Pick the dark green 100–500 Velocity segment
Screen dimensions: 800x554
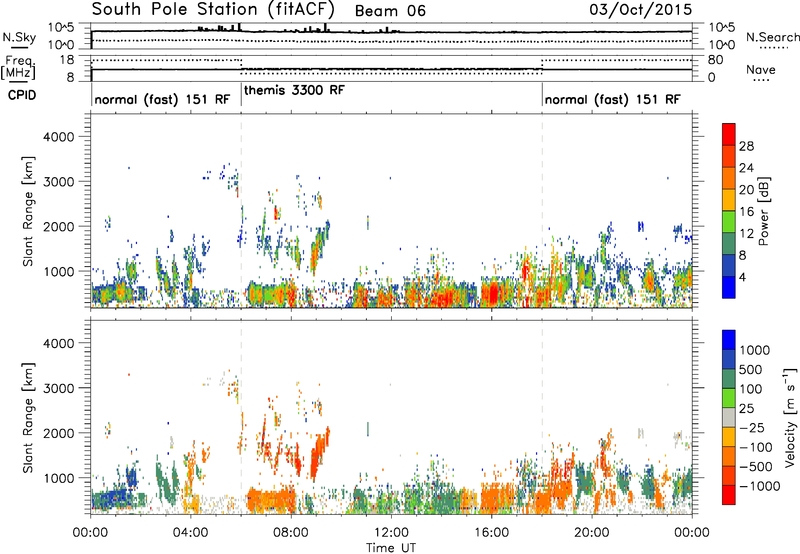(x=729, y=379)
